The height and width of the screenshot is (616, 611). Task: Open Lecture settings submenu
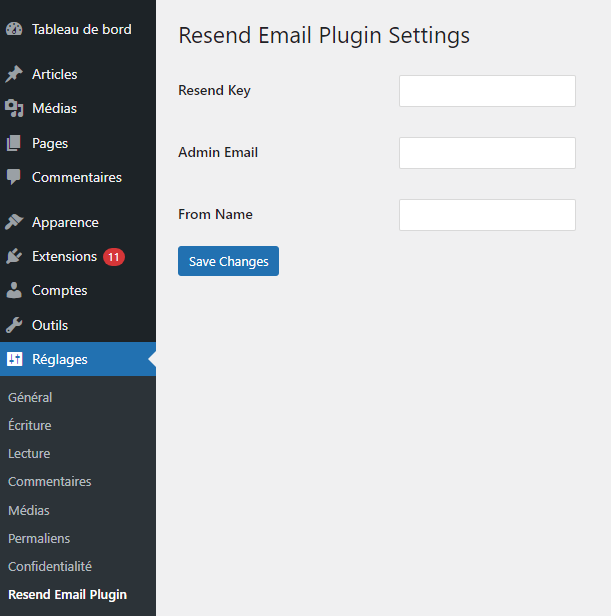click(29, 454)
